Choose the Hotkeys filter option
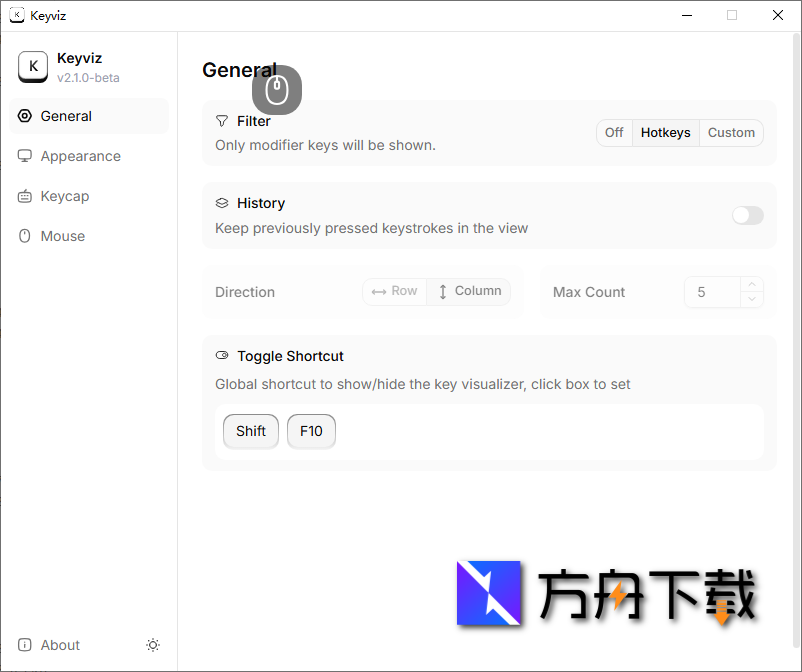Image resolution: width=802 pixels, height=672 pixels. (x=665, y=133)
